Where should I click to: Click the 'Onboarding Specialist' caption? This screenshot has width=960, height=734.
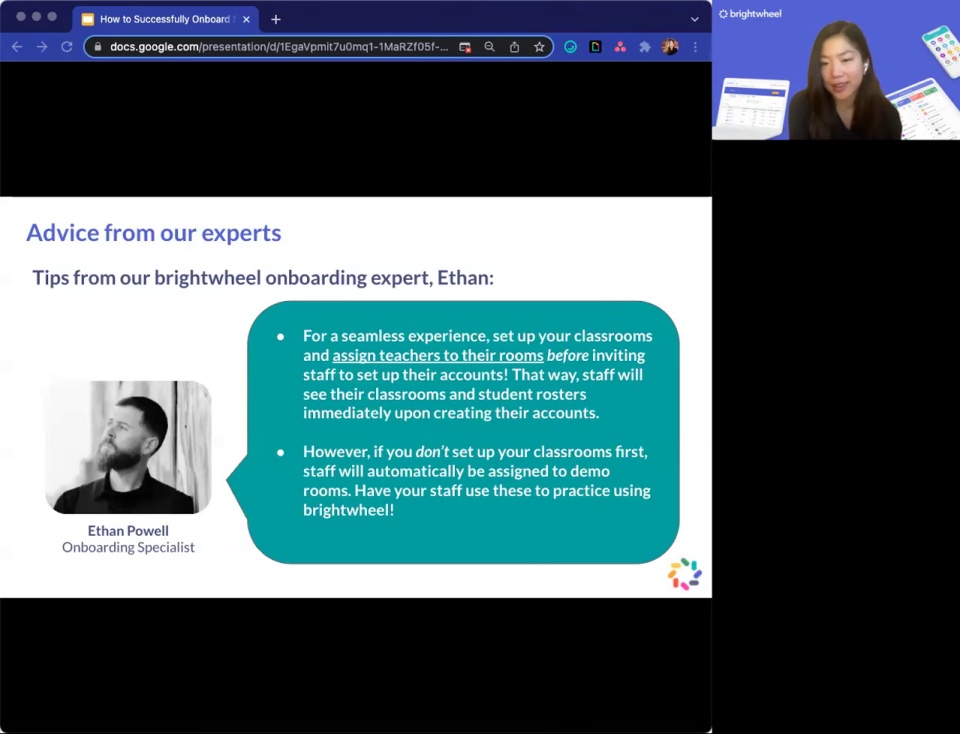coord(128,547)
